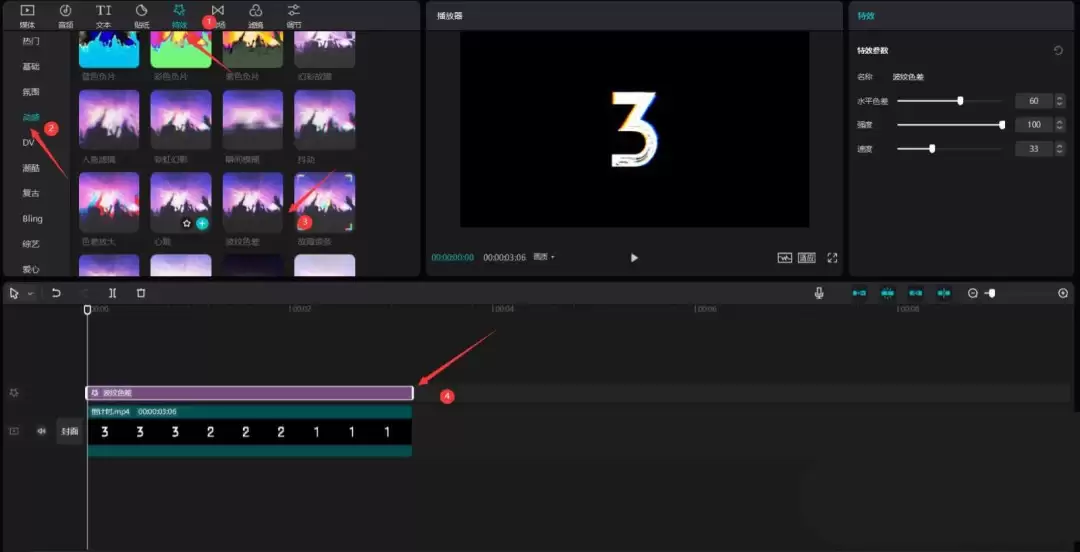The width and height of the screenshot is (1080, 552).
Task: Click the 水平色差 slider handle
Action: click(x=960, y=101)
